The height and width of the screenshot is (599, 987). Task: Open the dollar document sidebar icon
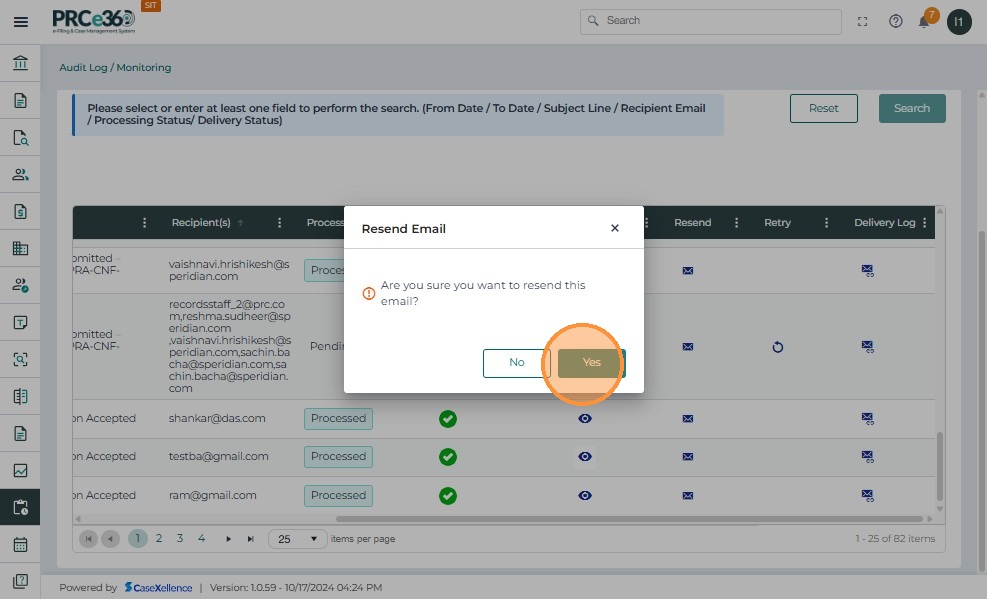click(20, 211)
